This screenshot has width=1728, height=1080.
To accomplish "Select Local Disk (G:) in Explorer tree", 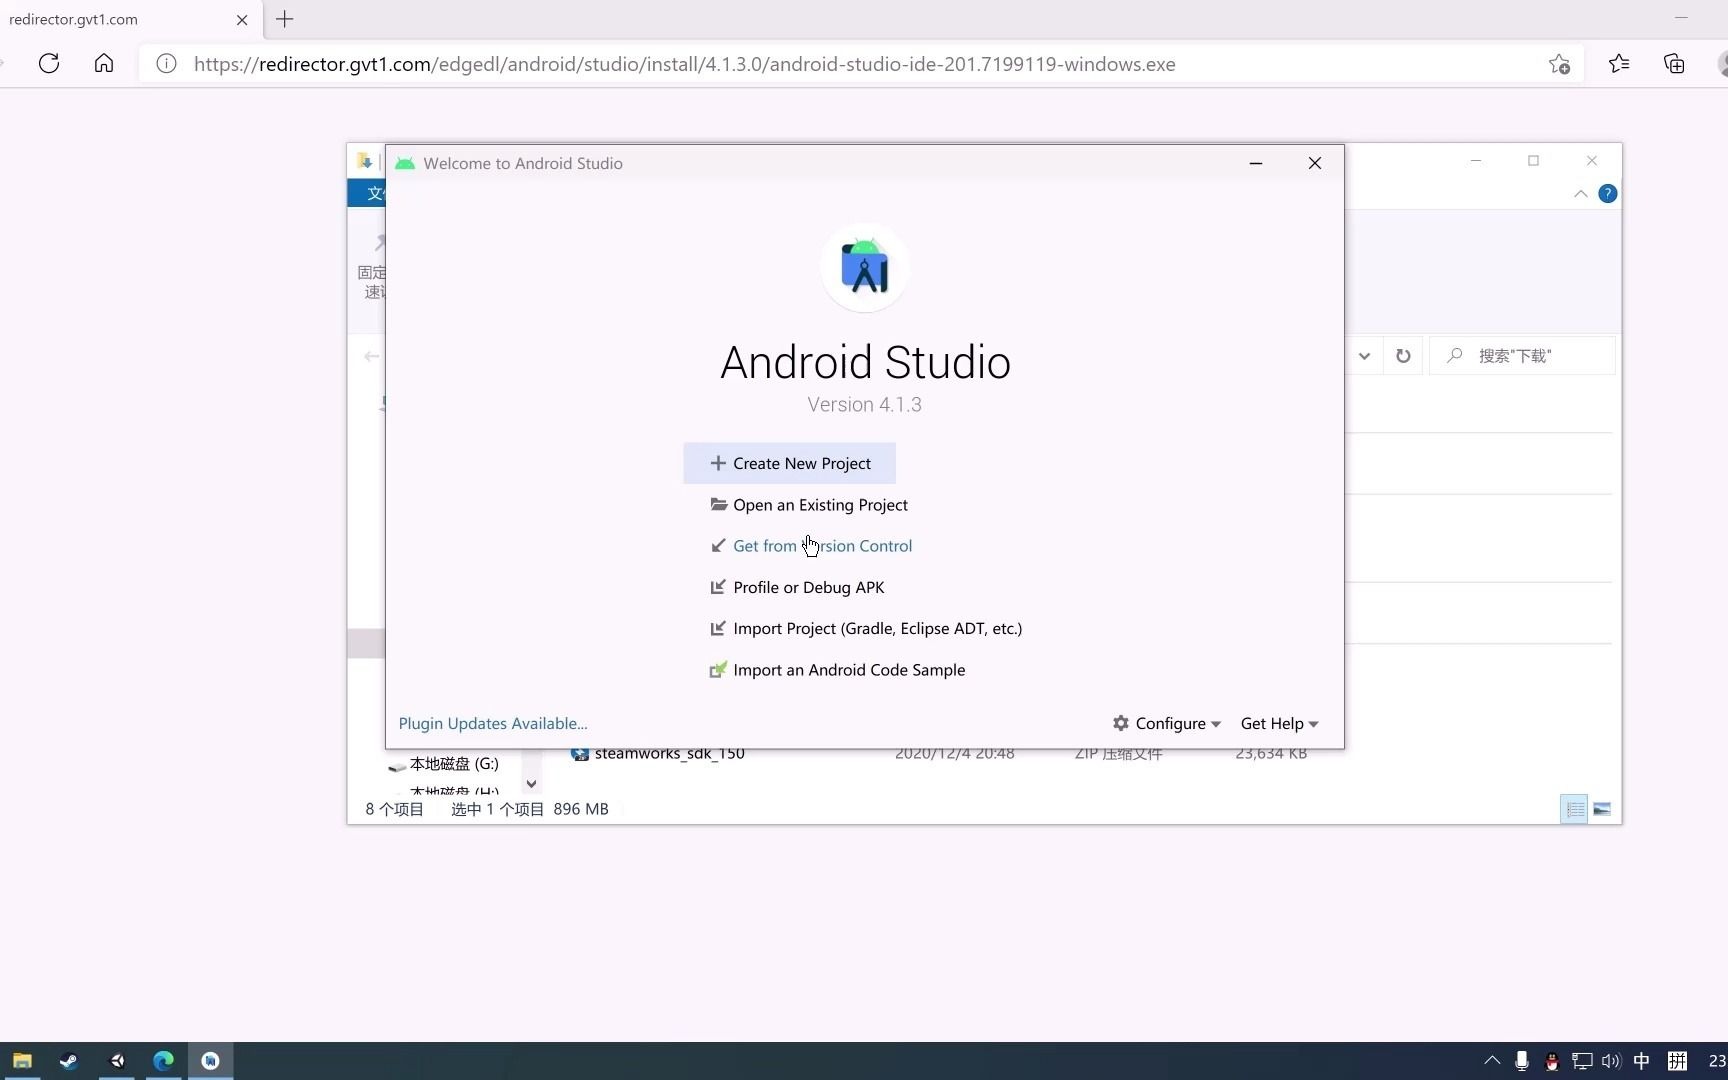I will 443,764.
